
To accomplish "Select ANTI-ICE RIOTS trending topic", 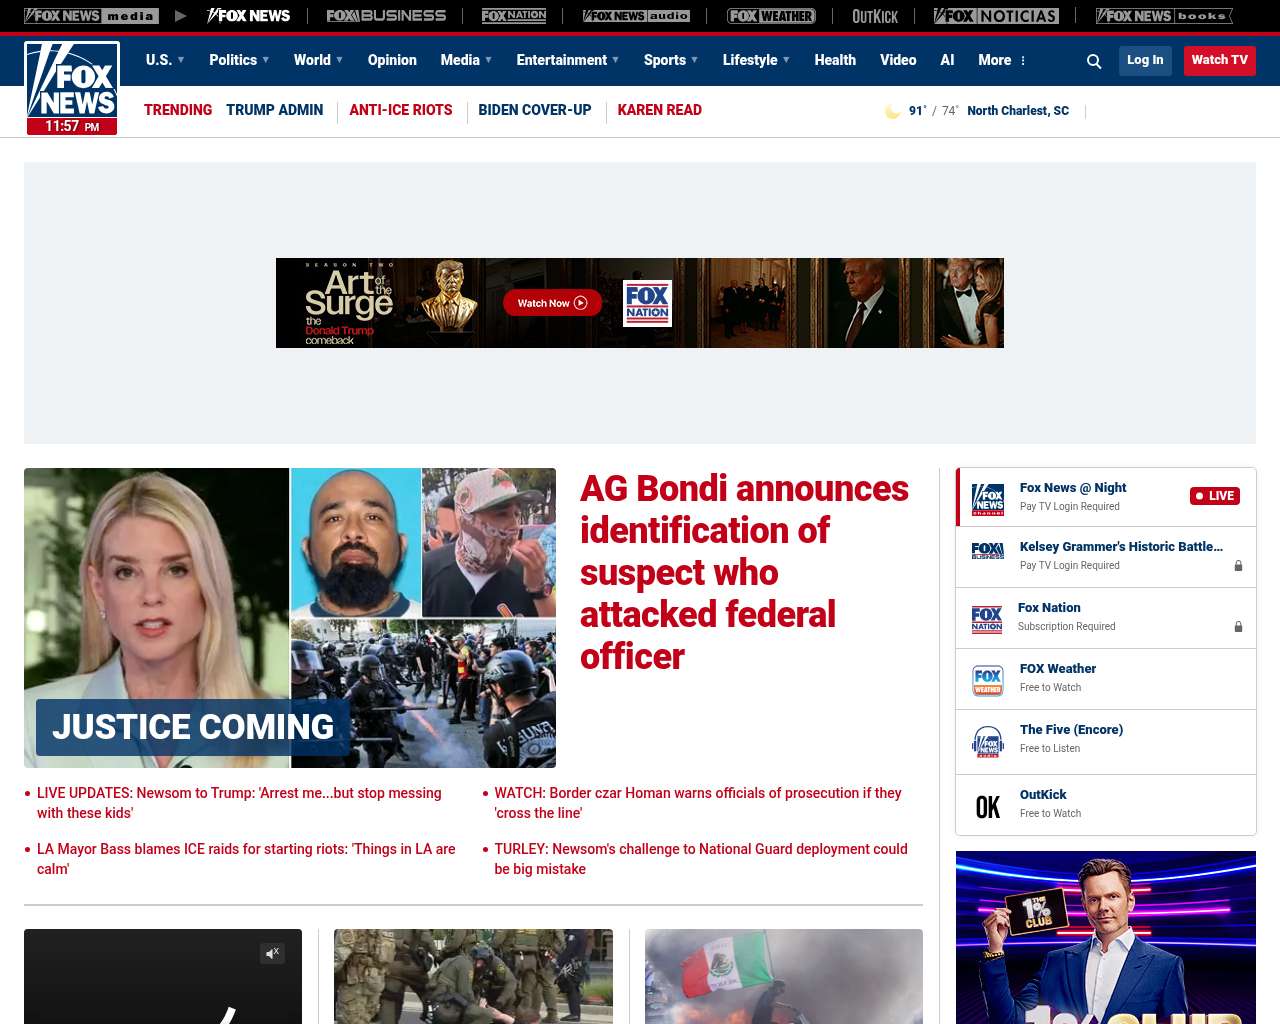I will [x=401, y=110].
